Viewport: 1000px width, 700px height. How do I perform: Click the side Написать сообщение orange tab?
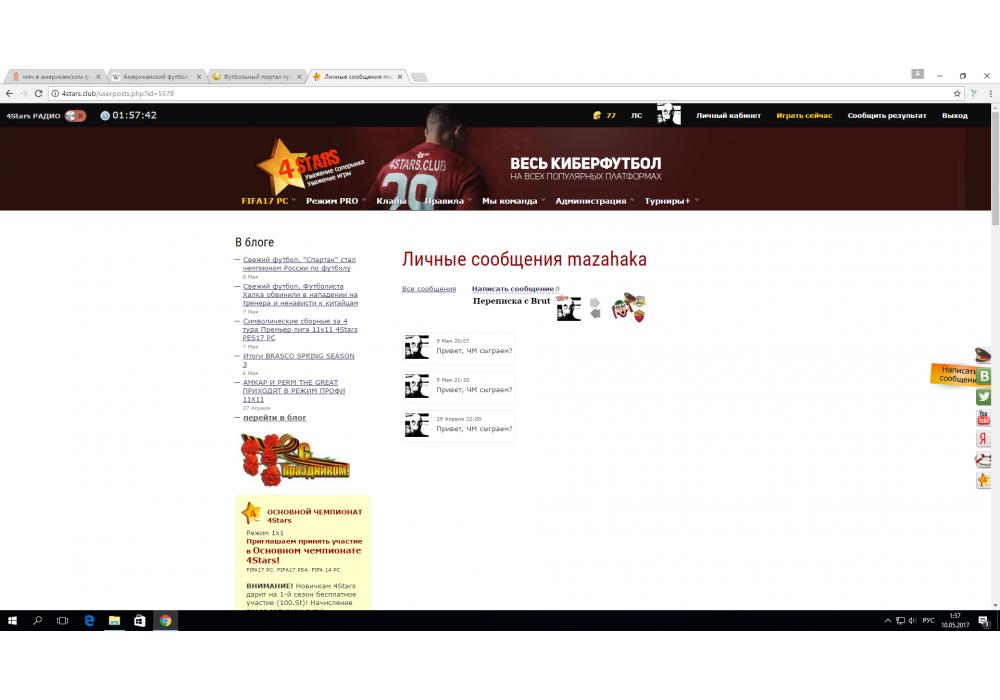[x=953, y=374]
